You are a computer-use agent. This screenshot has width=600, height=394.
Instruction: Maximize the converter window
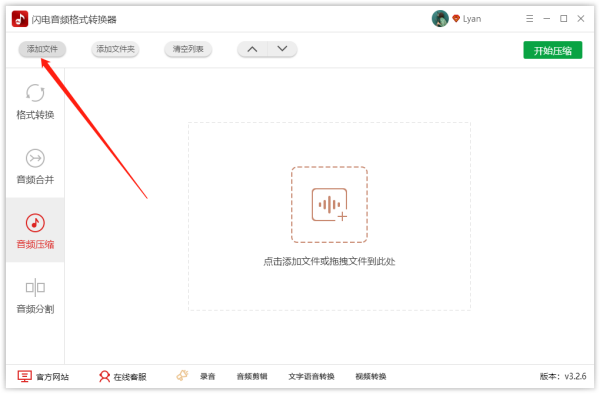564,18
